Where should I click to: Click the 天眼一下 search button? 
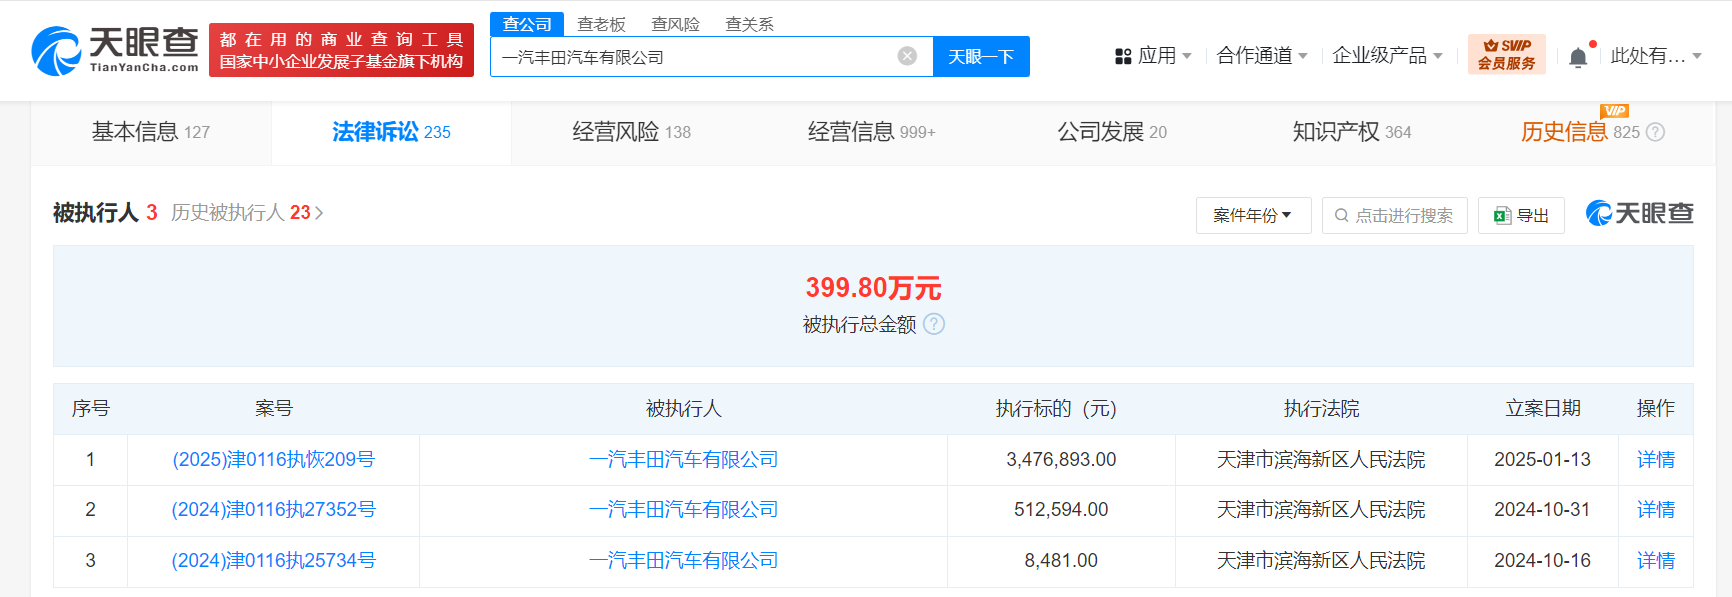click(x=981, y=56)
